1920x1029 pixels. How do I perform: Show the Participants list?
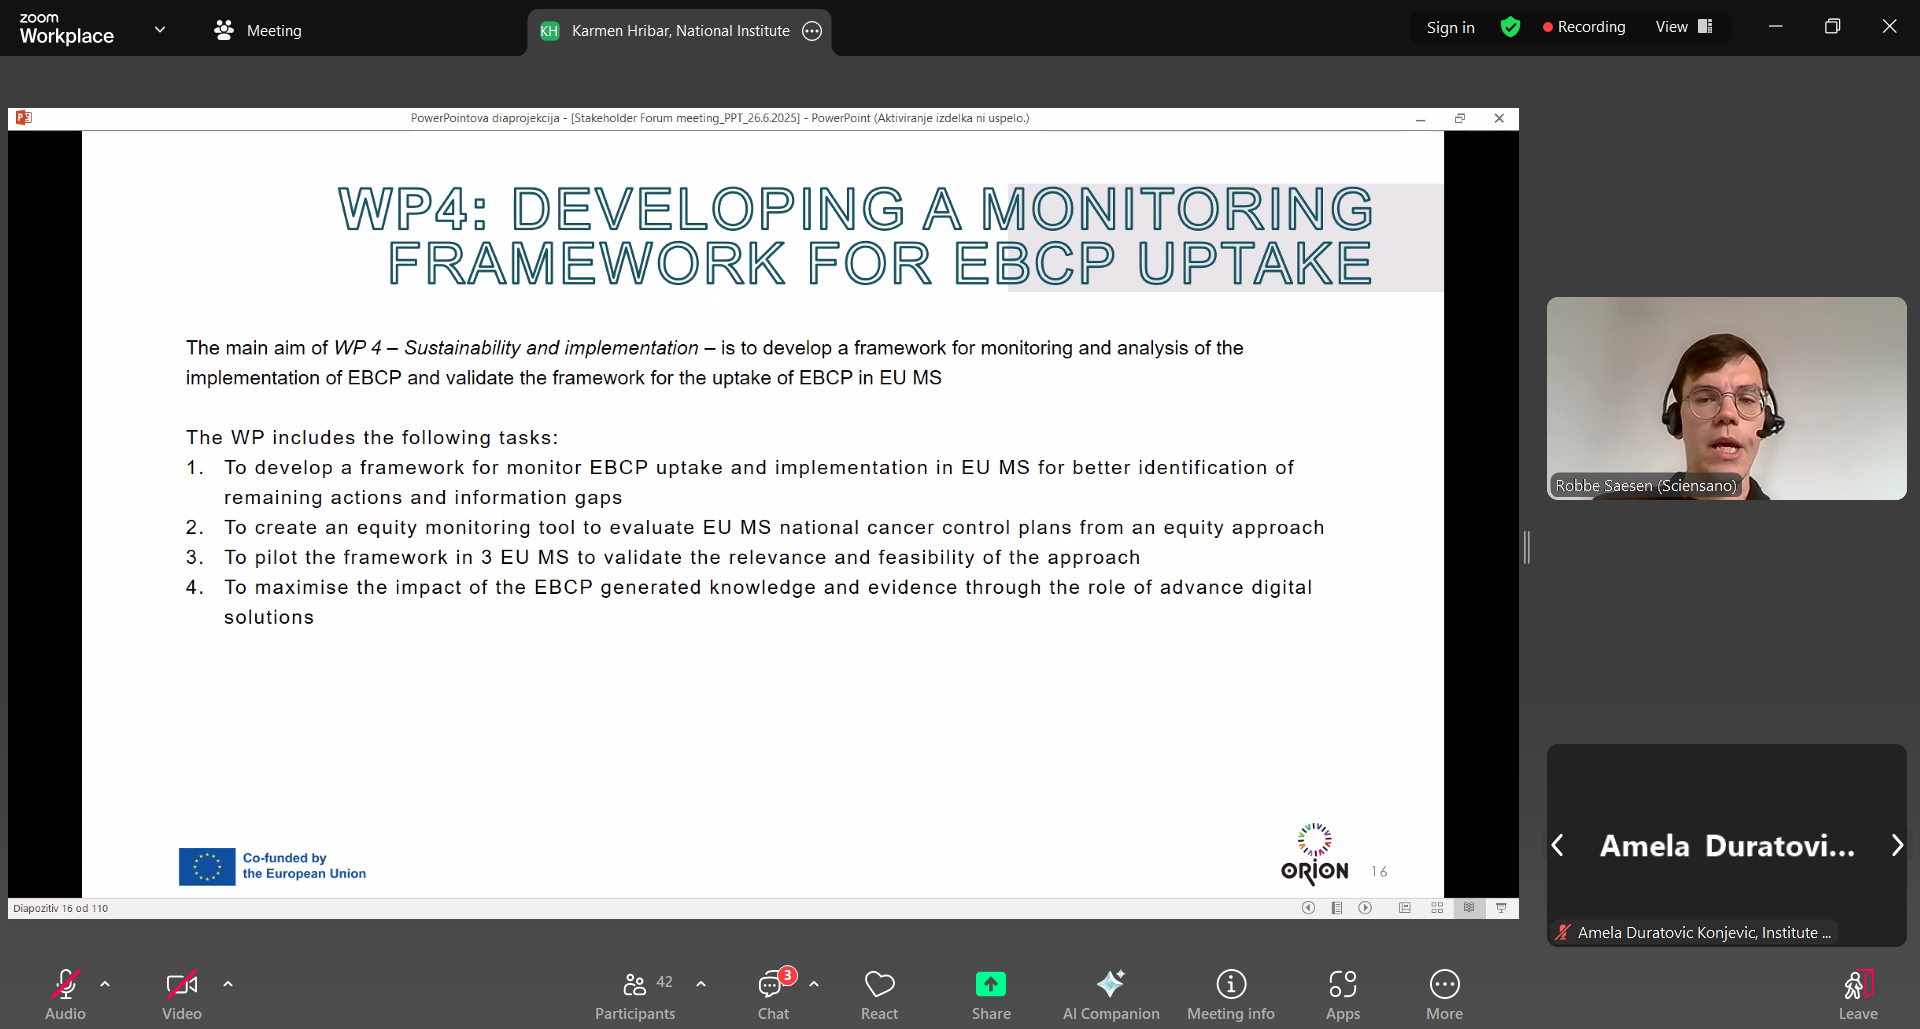coord(635,994)
